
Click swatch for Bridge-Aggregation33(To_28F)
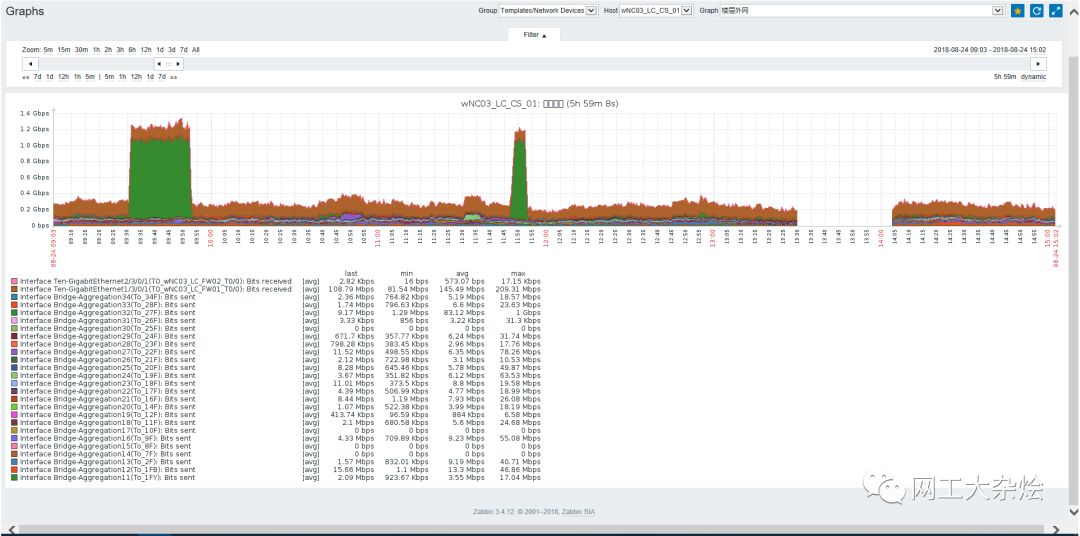[14, 305]
